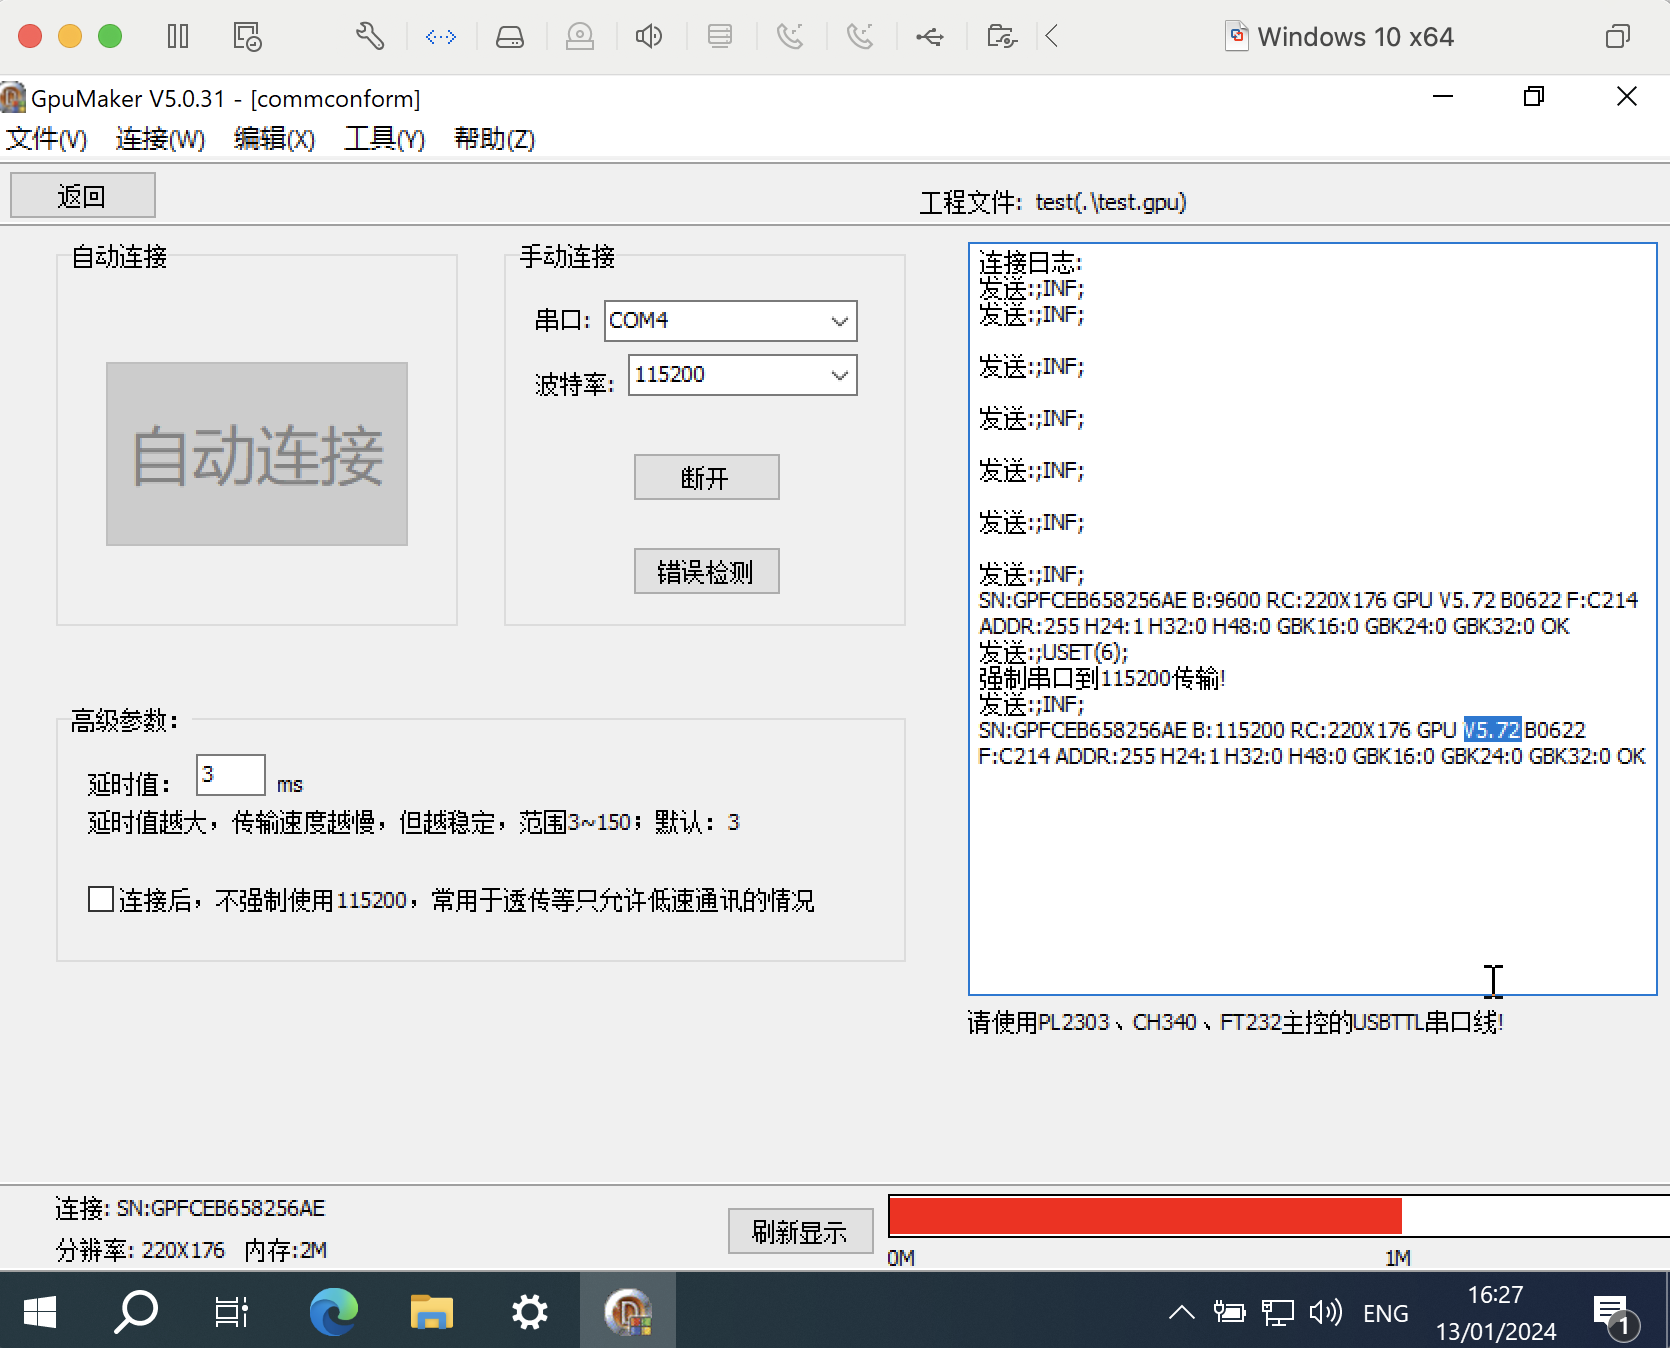Click network icon in system tray

(1277, 1312)
